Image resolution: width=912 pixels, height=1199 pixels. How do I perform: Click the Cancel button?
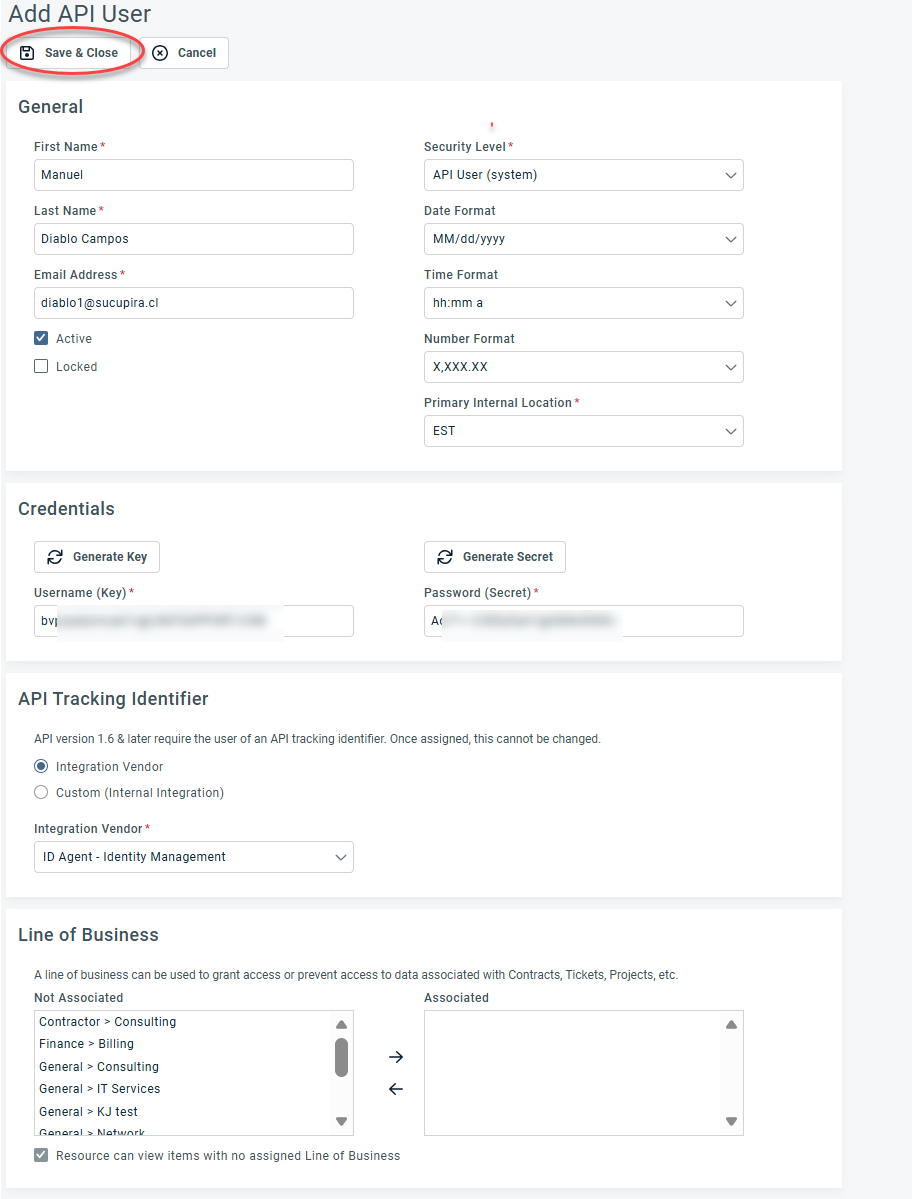coord(185,53)
